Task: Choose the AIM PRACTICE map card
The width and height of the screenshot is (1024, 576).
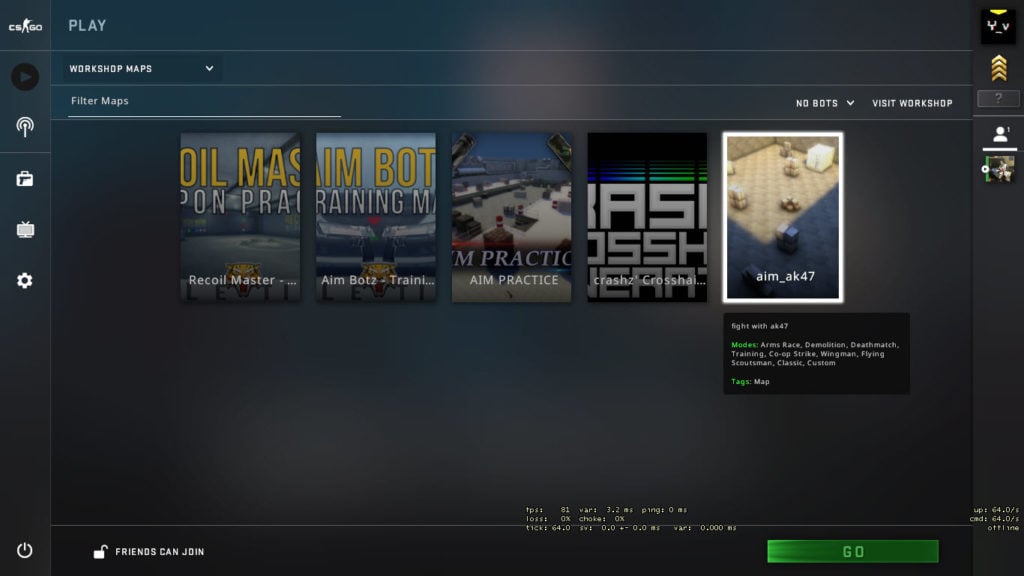Action: pyautogui.click(x=512, y=217)
